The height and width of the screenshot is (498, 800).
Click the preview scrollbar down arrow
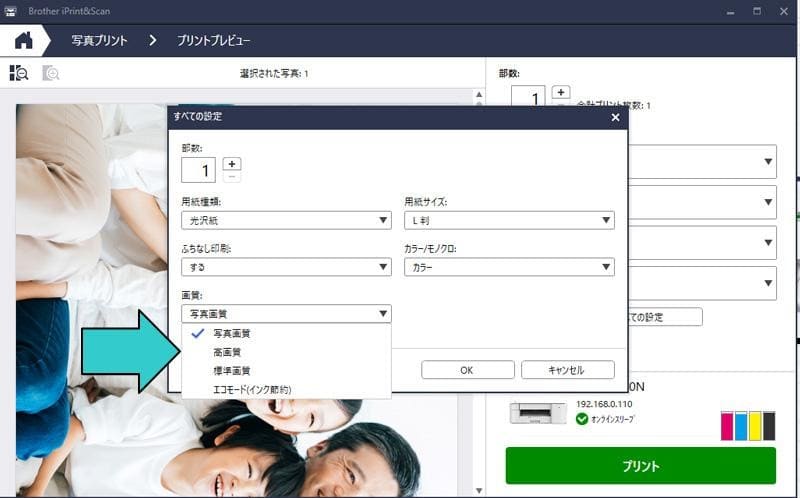point(479,491)
